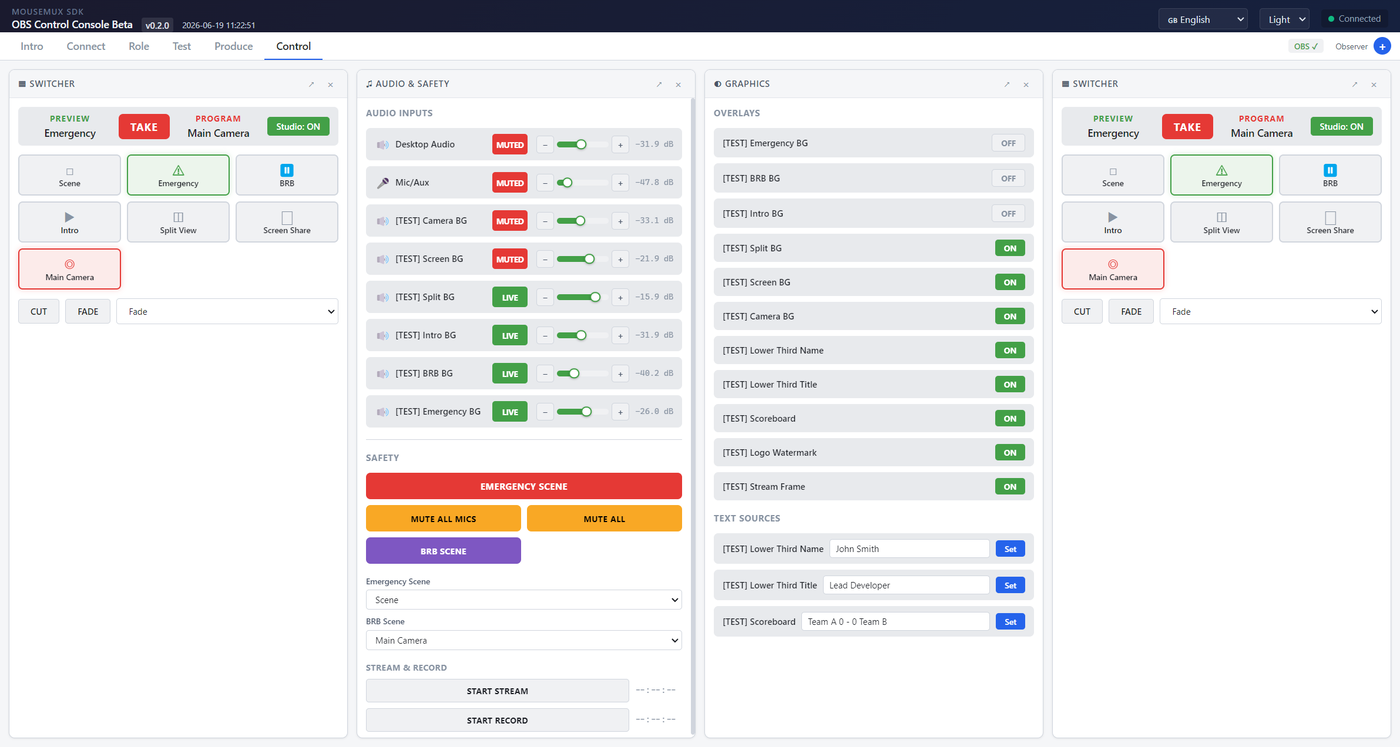Increase [TEST] Emergency BG volume with plus

620,412
